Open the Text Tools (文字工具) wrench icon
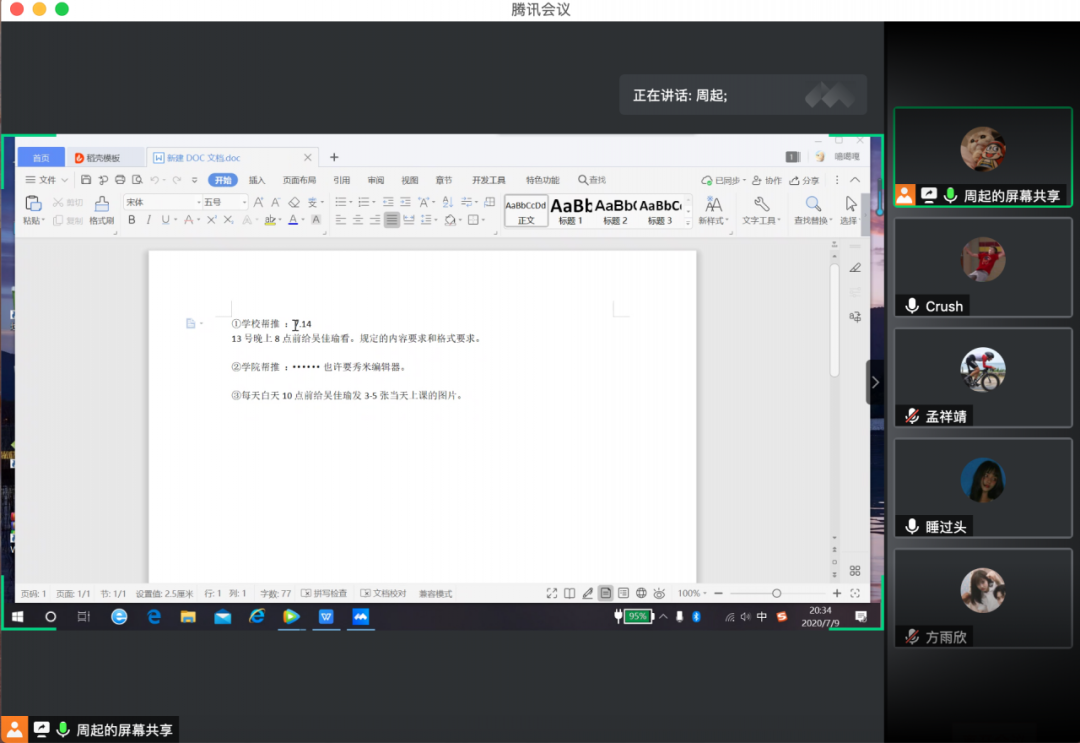 click(x=760, y=204)
